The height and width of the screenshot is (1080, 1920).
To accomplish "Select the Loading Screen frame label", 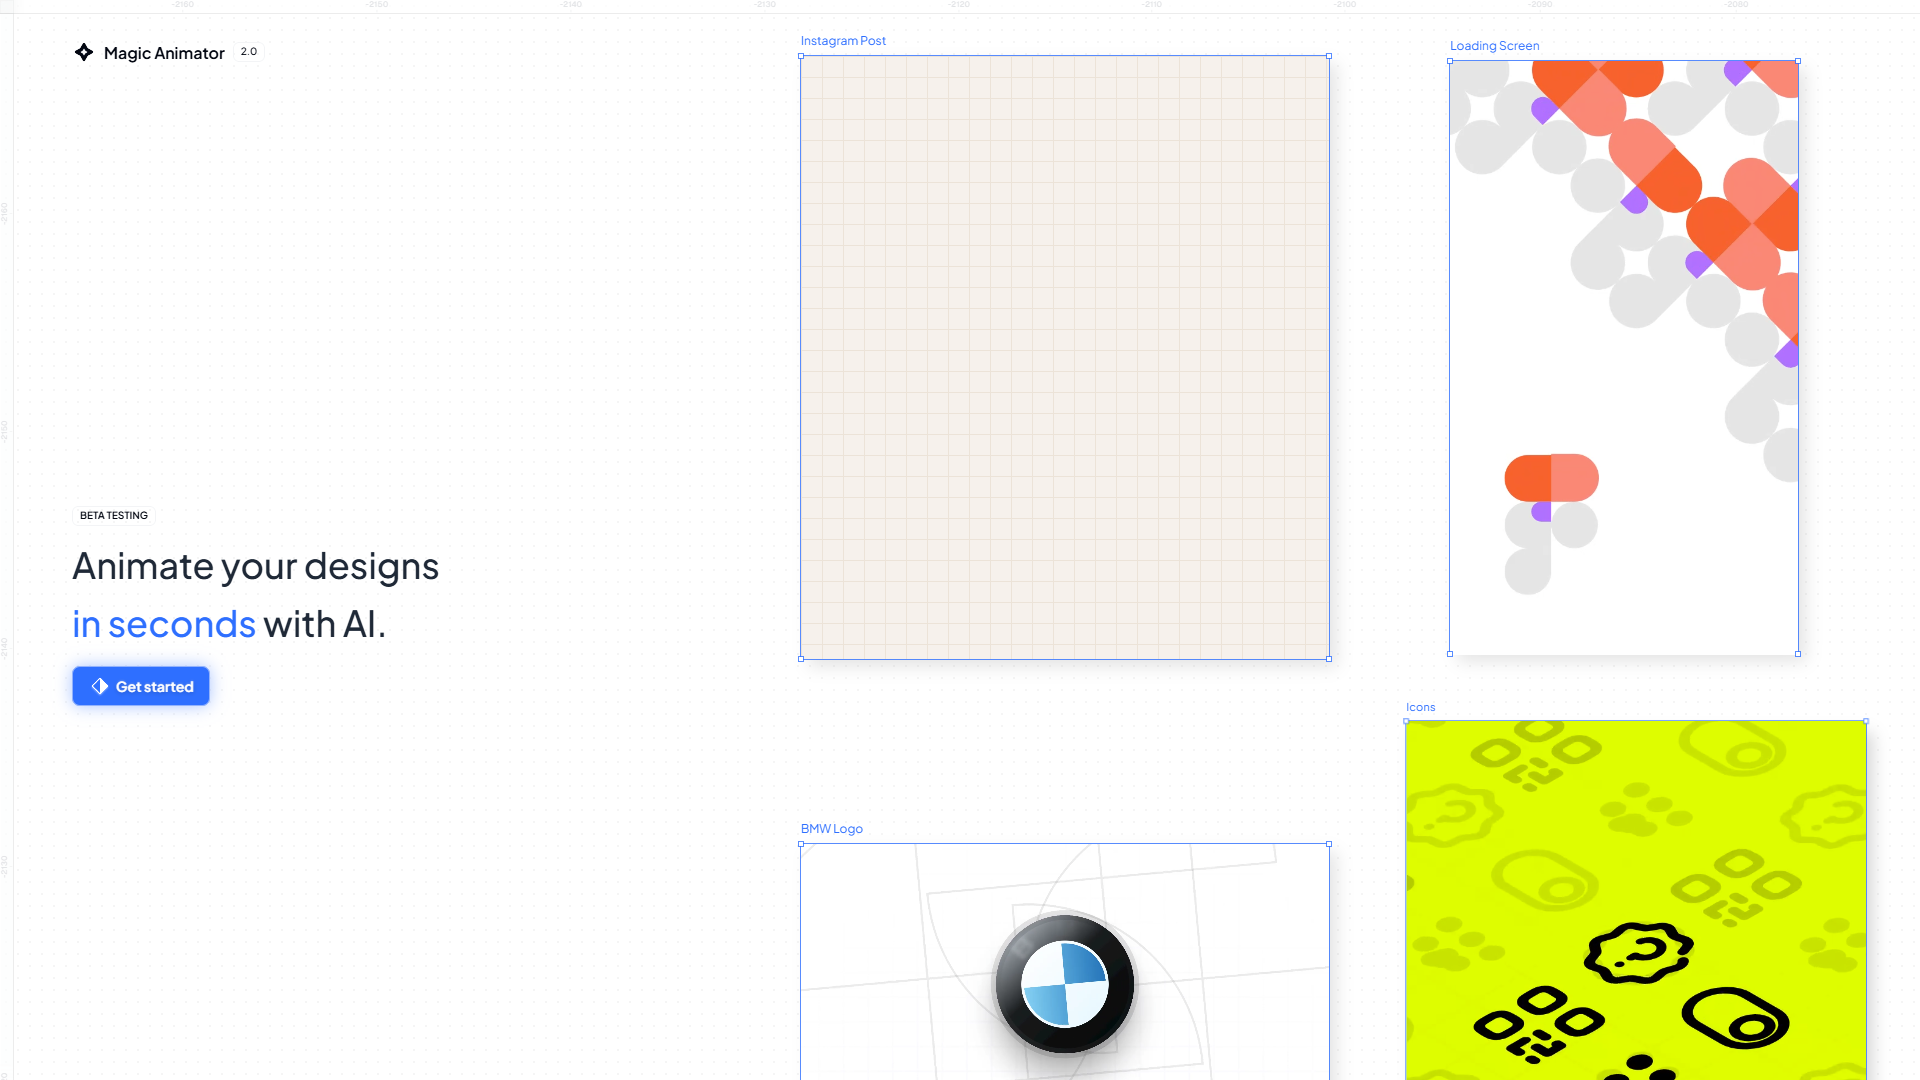I will [x=1494, y=46].
